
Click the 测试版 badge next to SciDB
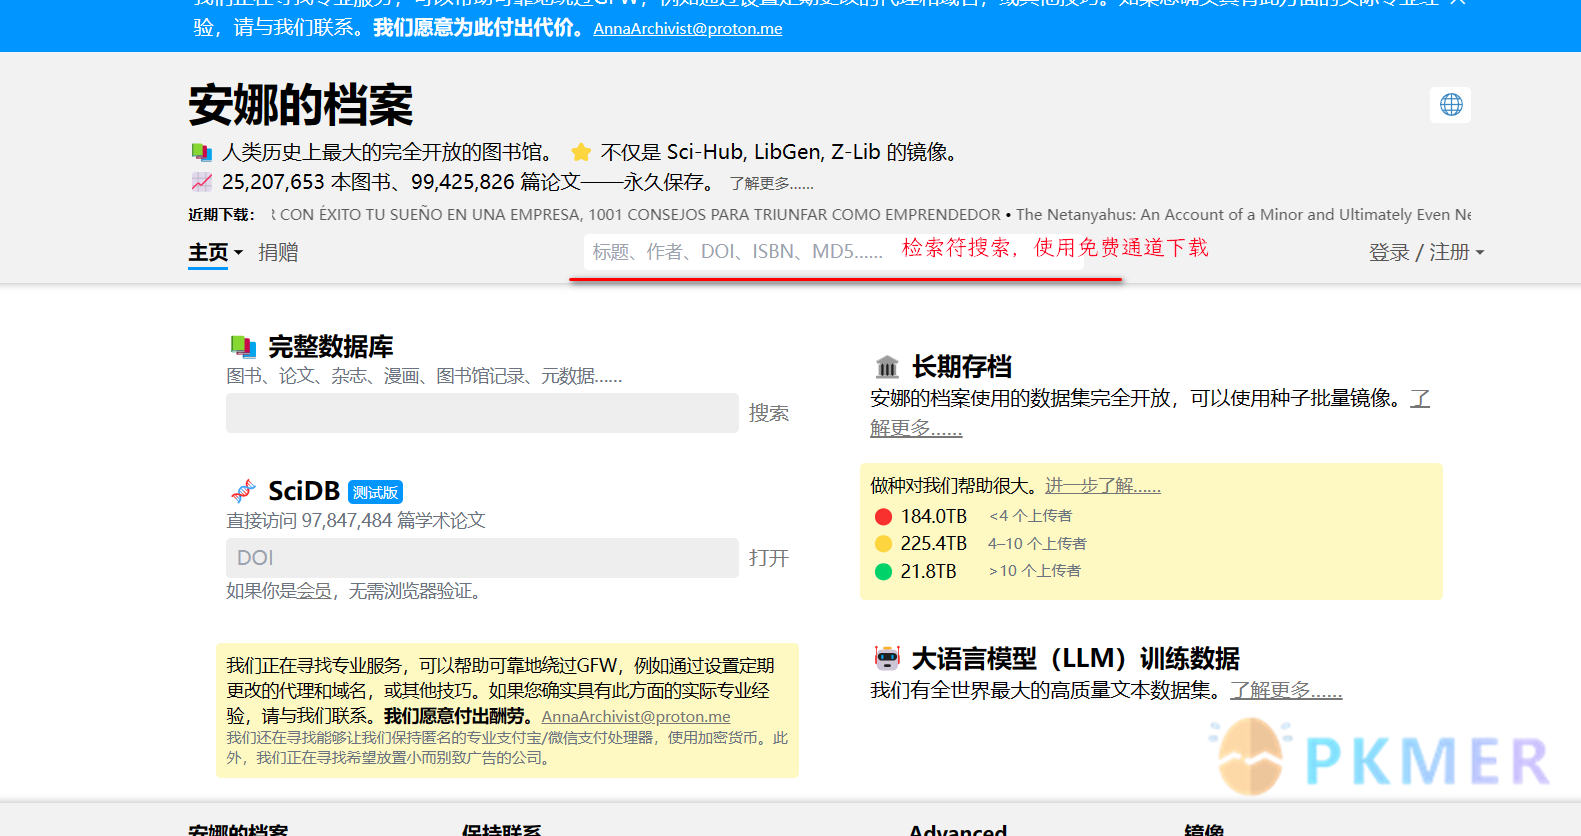375,492
